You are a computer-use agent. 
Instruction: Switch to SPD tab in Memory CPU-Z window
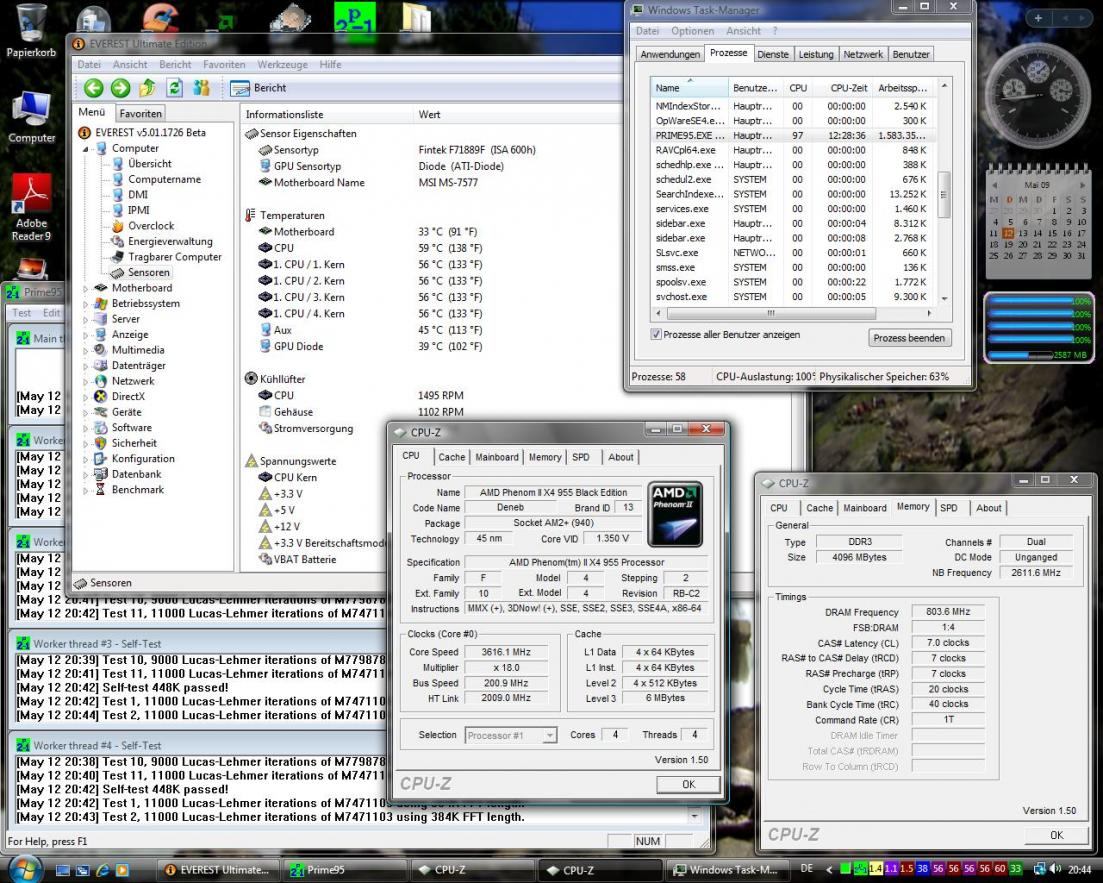tap(948, 508)
